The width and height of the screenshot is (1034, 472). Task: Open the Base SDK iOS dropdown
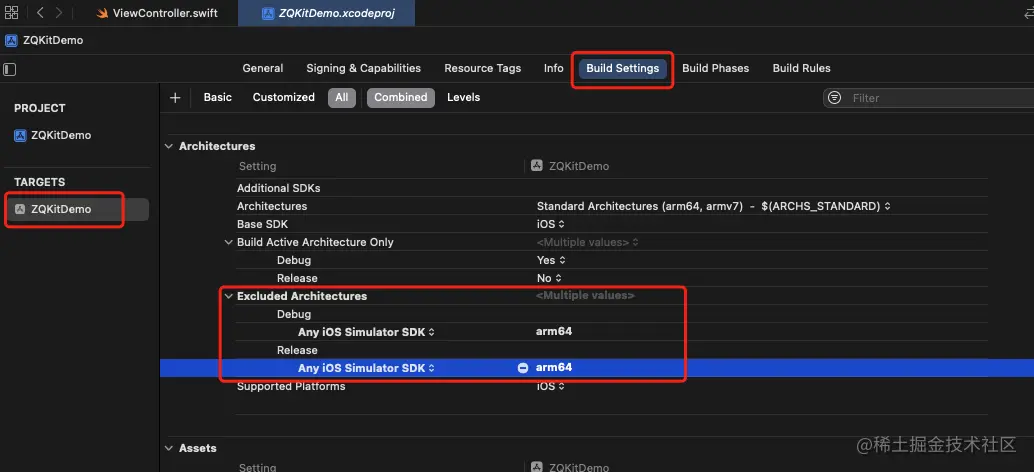pos(551,224)
